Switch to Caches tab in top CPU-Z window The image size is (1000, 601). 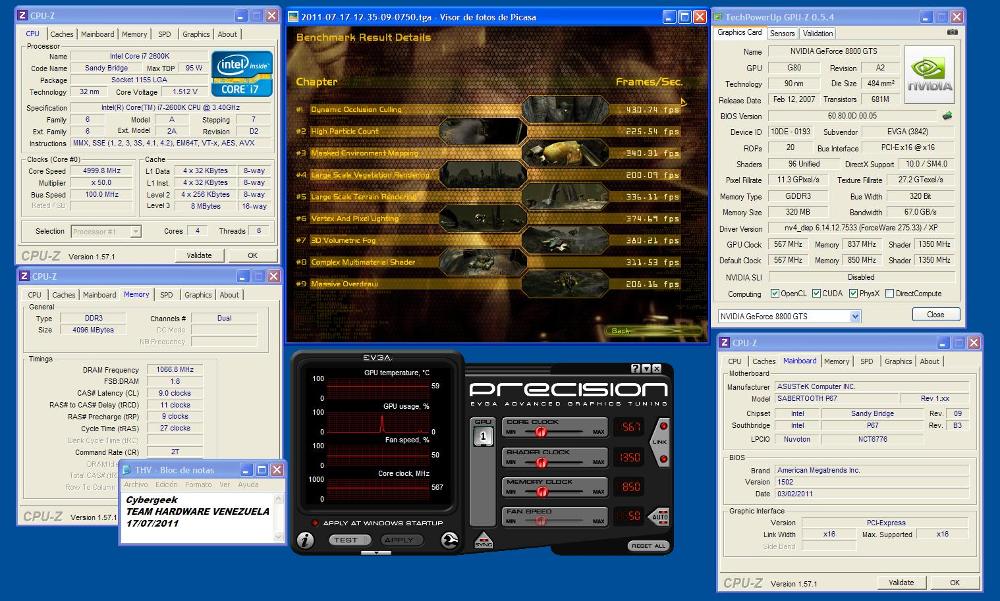click(x=62, y=34)
